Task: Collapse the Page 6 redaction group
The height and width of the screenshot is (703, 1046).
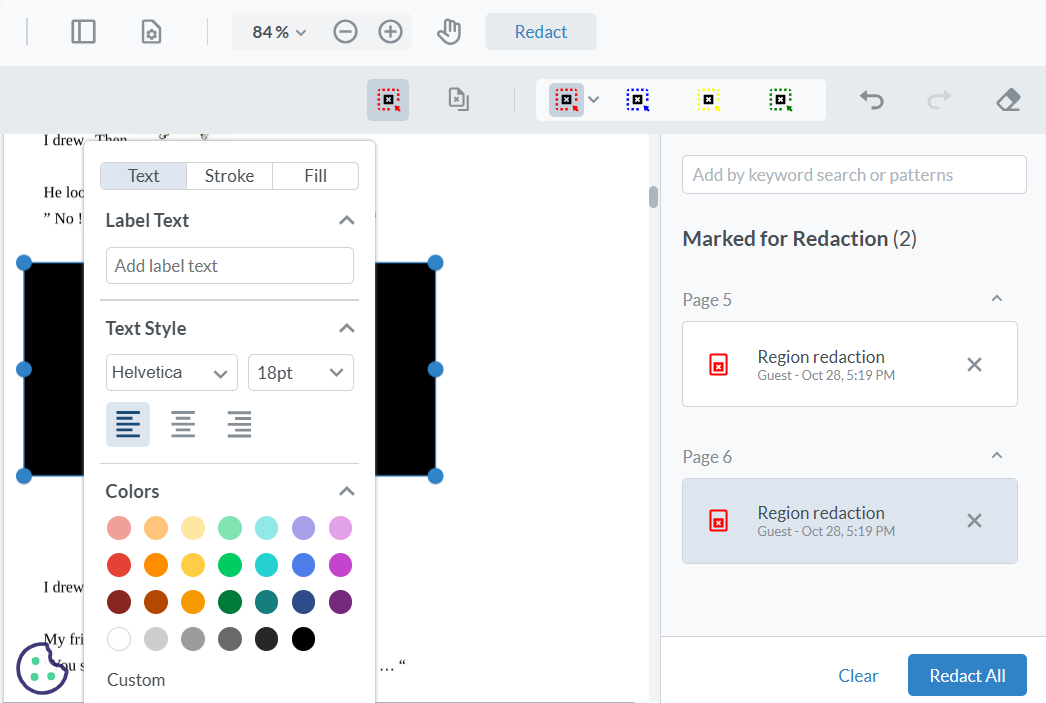Action: pos(996,455)
